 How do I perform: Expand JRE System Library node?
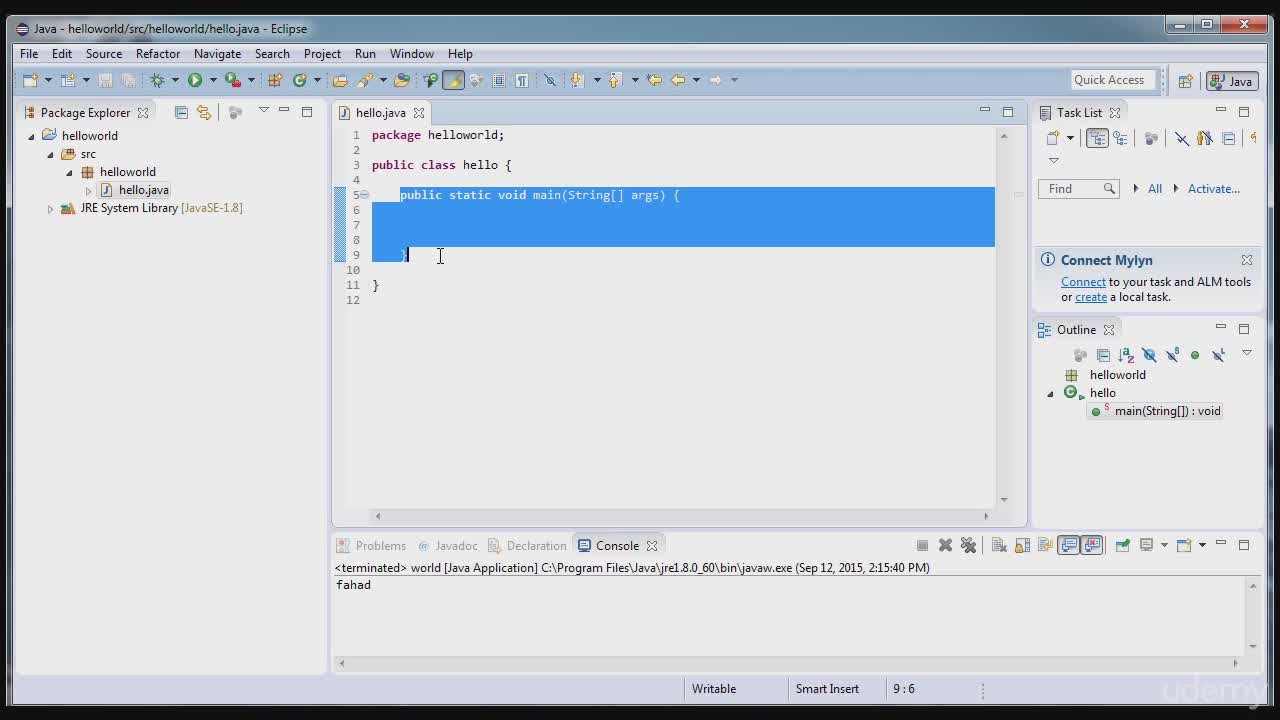tap(50, 208)
